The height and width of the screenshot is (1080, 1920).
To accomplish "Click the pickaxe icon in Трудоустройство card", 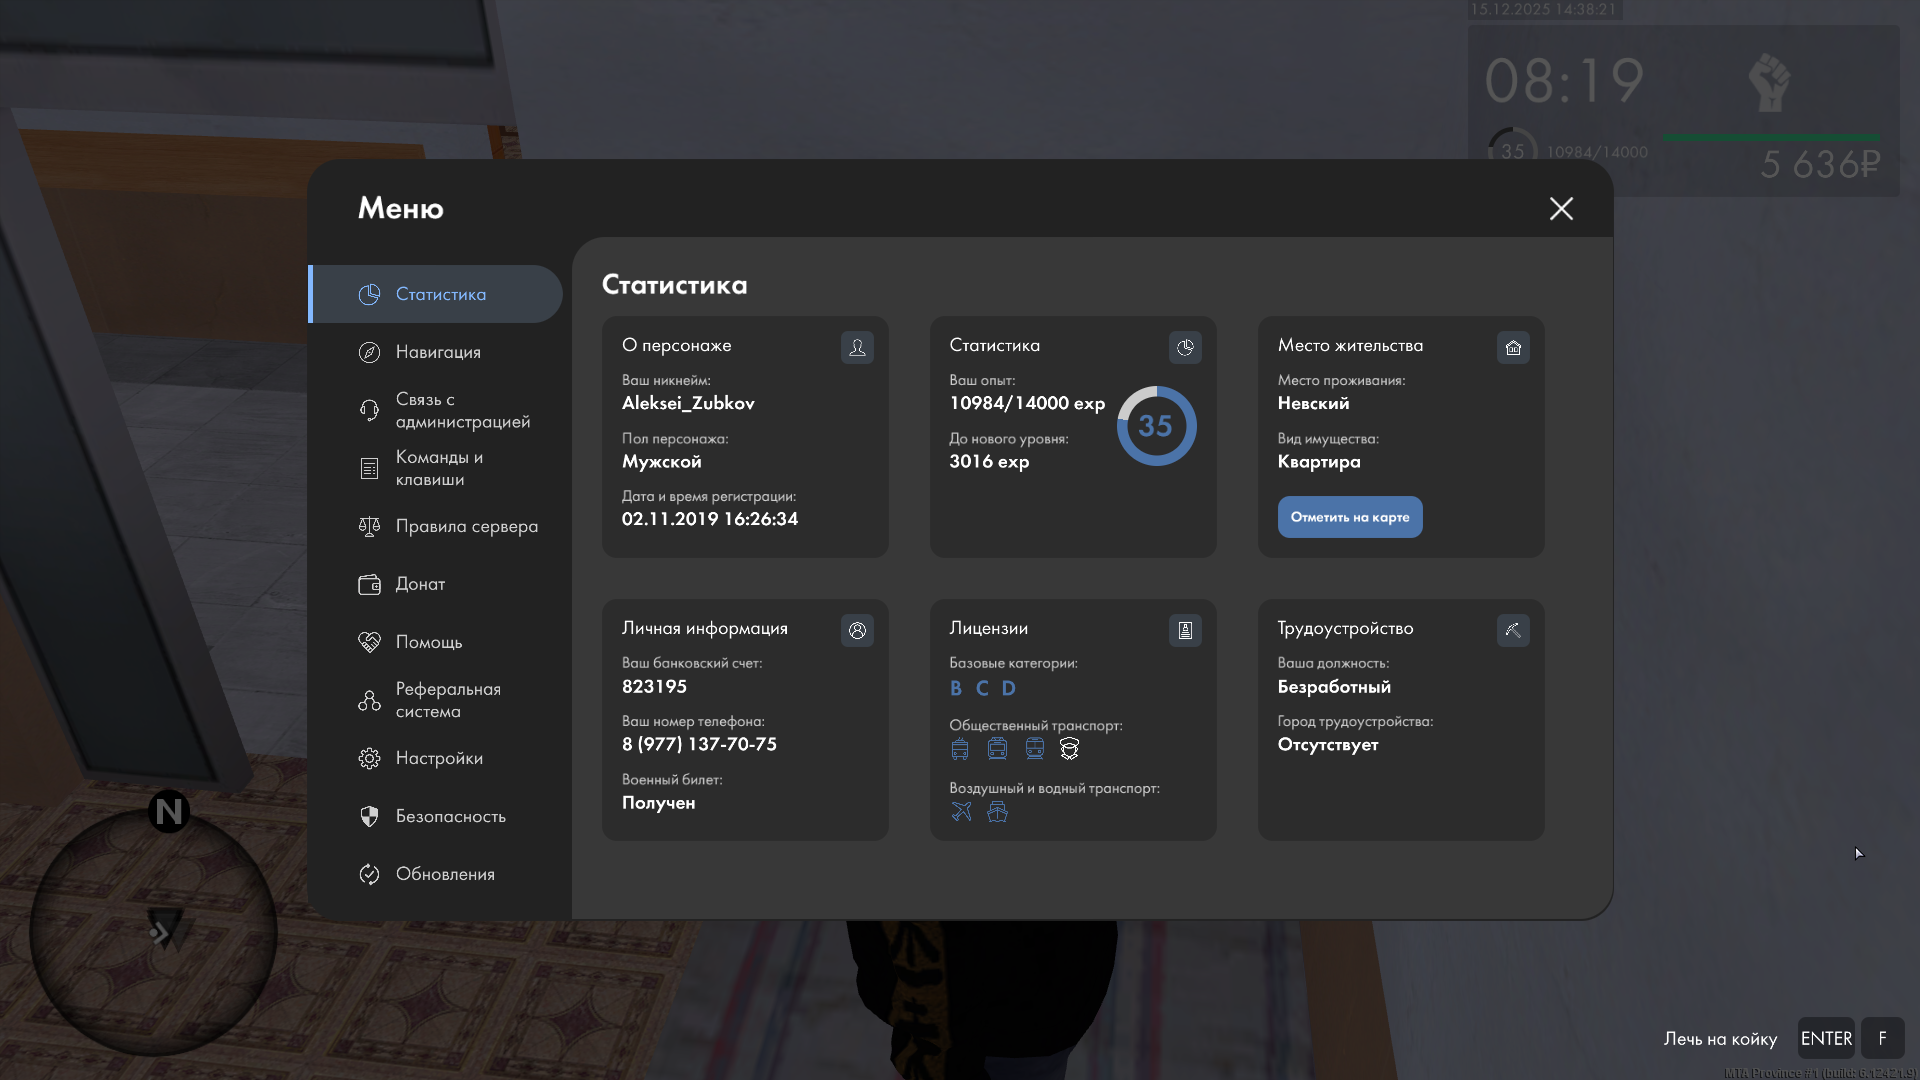I will (x=1513, y=630).
